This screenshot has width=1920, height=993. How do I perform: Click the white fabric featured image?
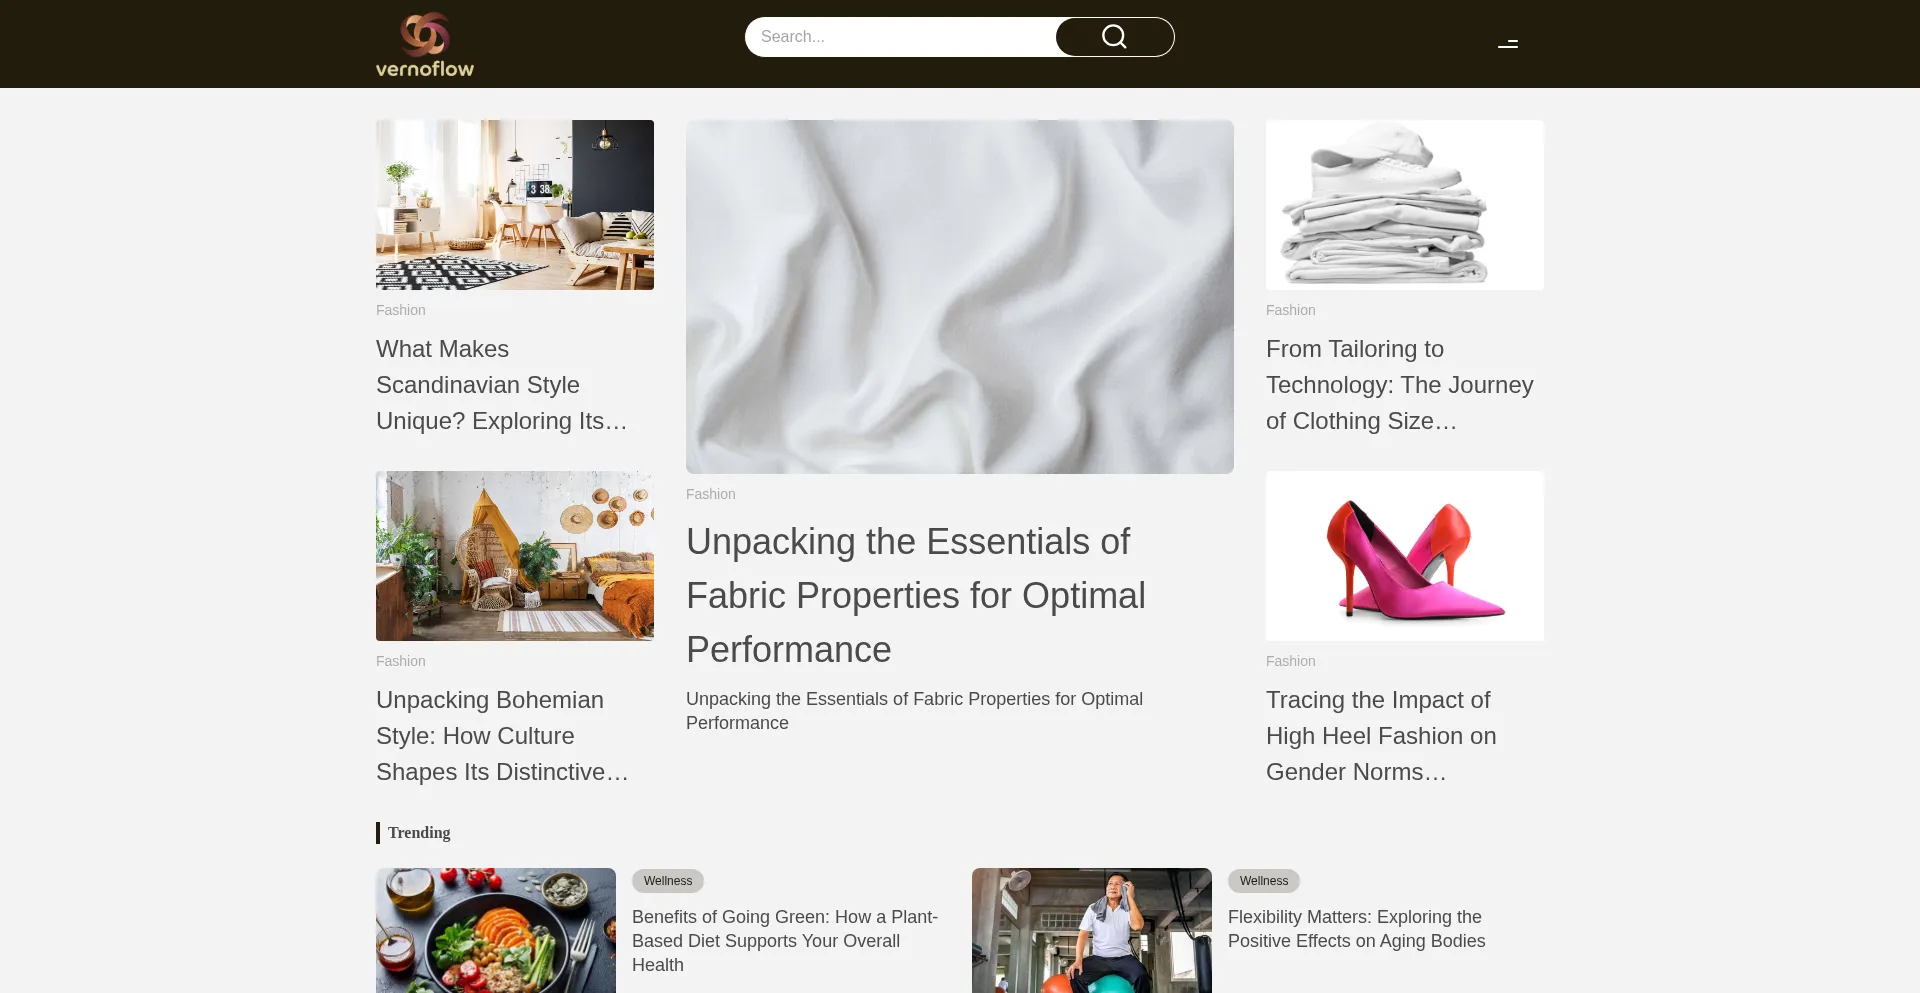pyautogui.click(x=960, y=297)
